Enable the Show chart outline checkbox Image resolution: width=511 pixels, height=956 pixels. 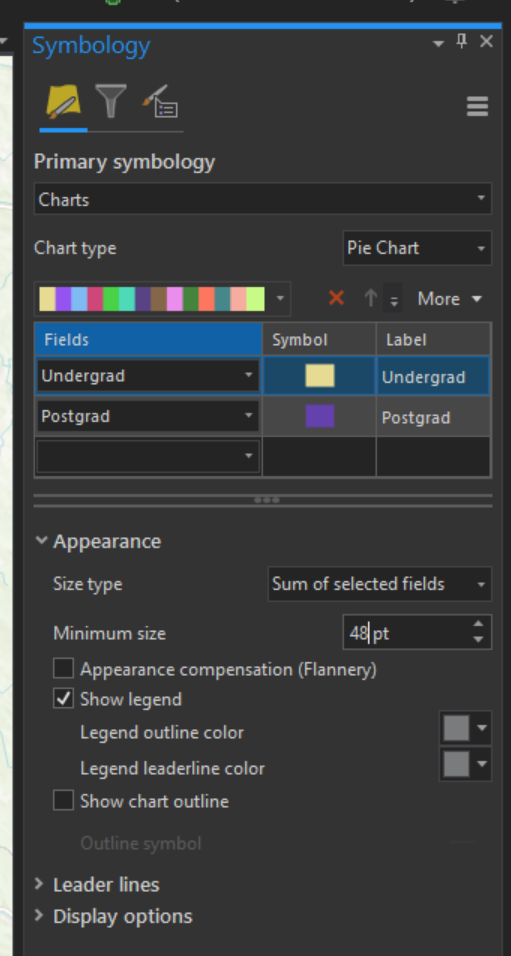(x=63, y=801)
